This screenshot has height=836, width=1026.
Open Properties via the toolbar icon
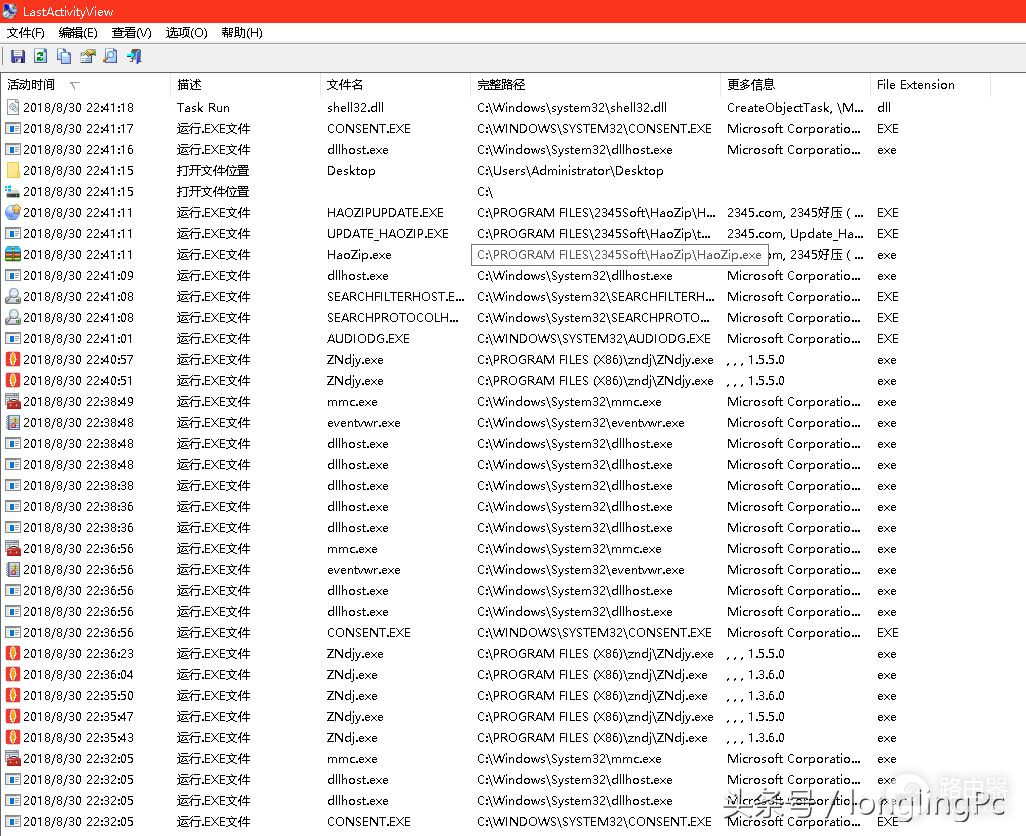coord(87,57)
